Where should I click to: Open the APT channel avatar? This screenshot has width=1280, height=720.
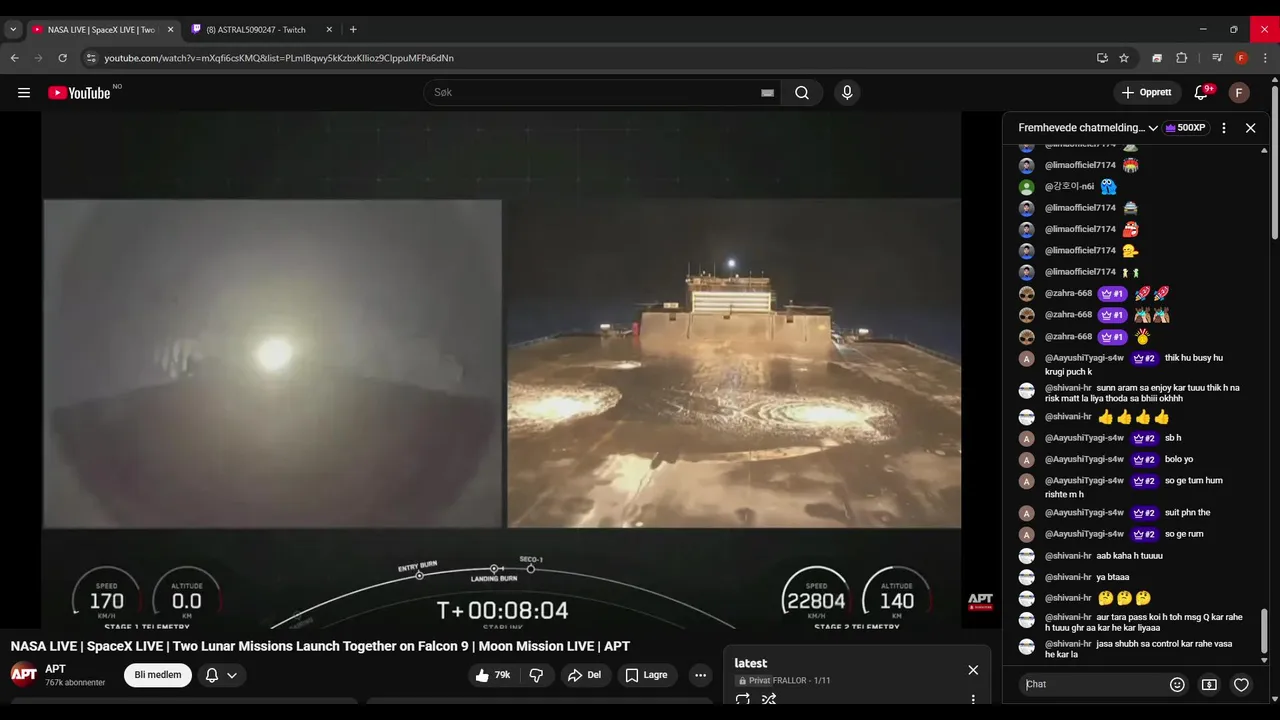pyautogui.click(x=24, y=674)
